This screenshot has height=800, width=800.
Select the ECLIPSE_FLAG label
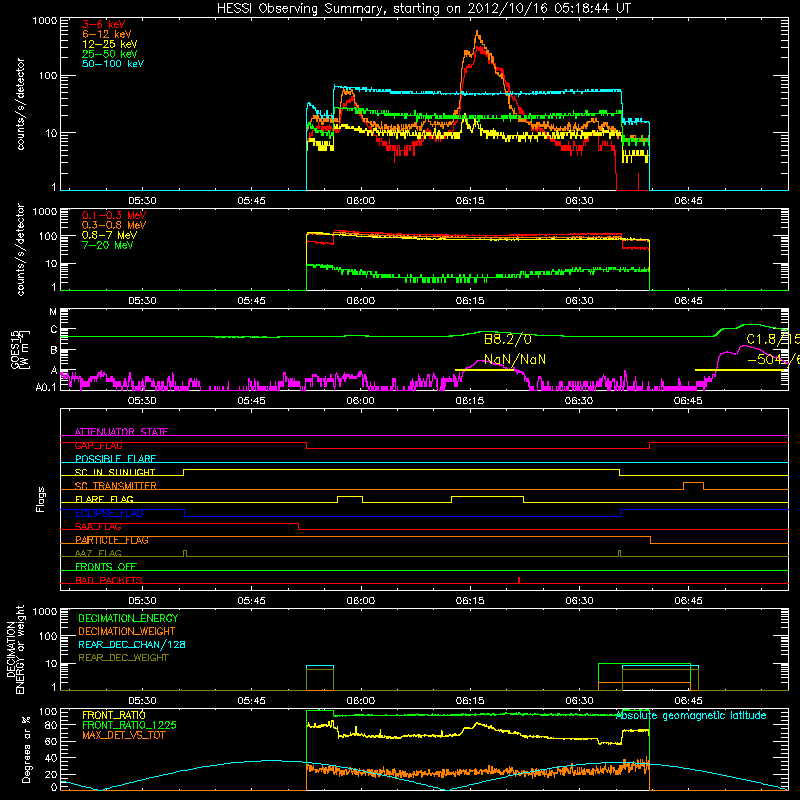coord(109,513)
